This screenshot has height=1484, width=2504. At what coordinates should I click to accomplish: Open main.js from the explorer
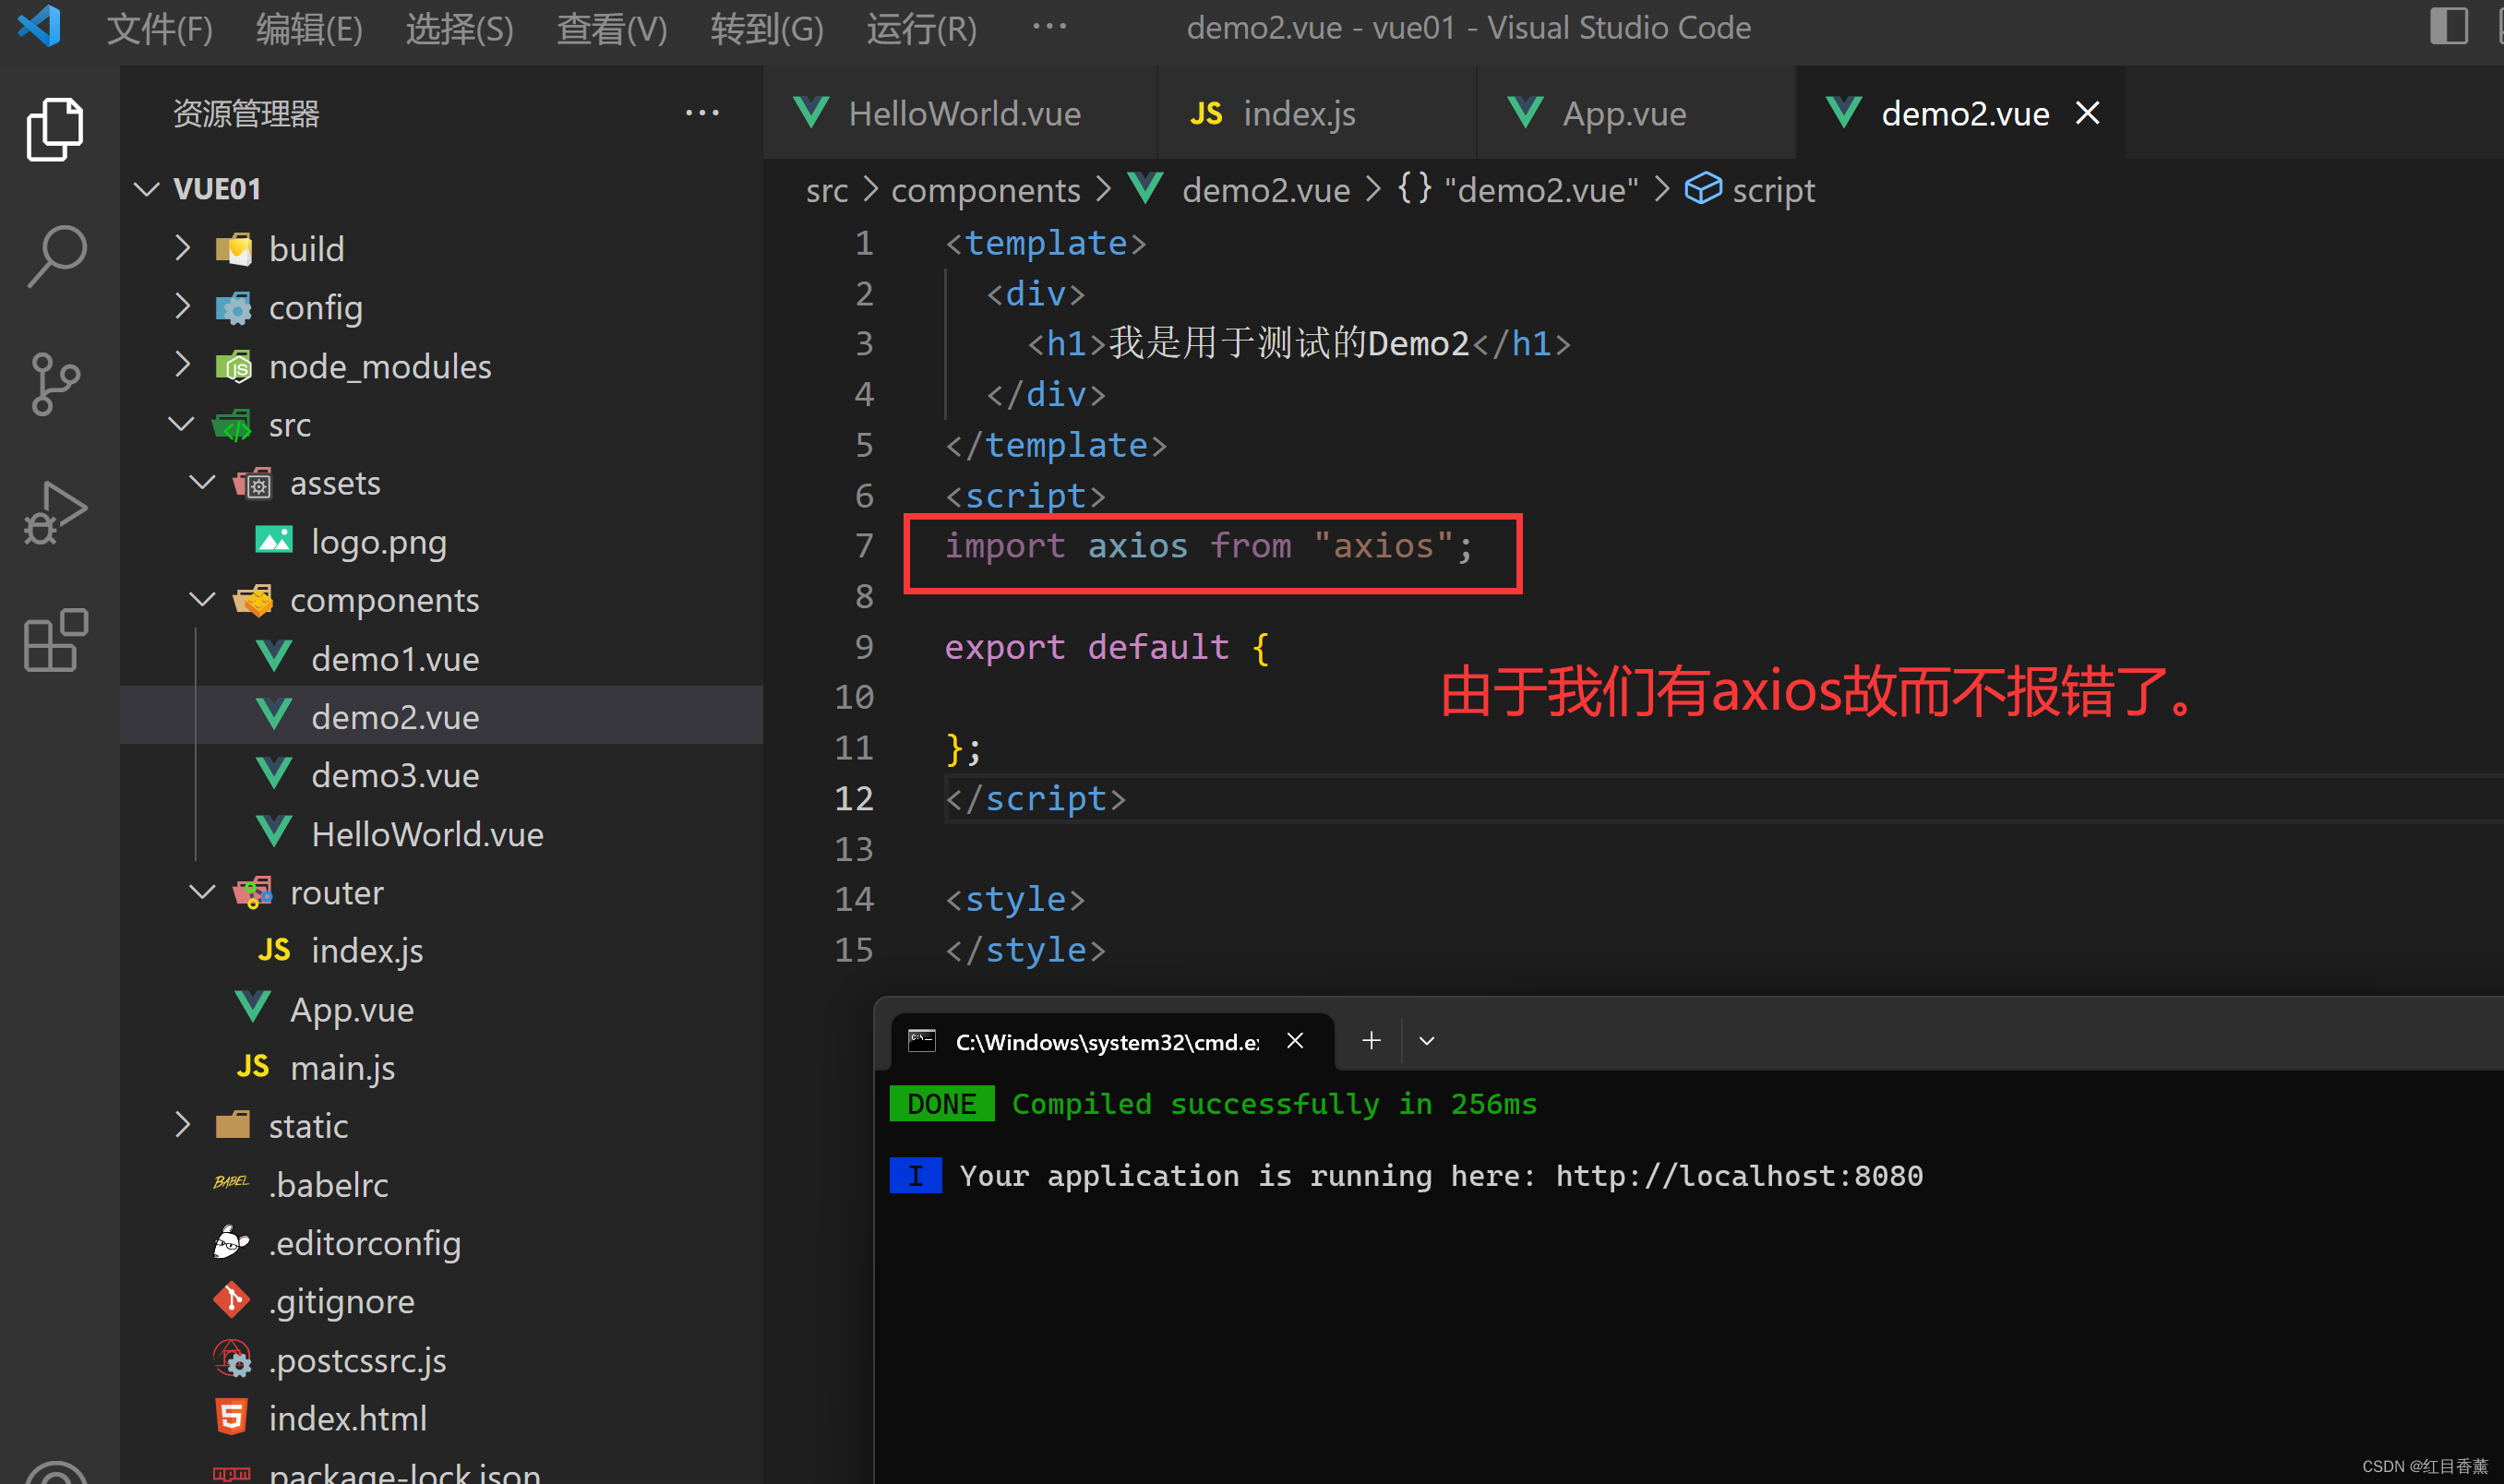342,1068
